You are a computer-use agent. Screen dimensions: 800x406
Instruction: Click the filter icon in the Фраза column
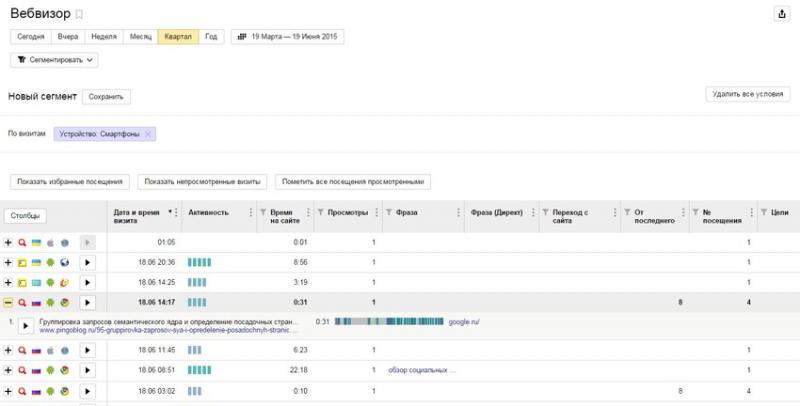coord(389,213)
